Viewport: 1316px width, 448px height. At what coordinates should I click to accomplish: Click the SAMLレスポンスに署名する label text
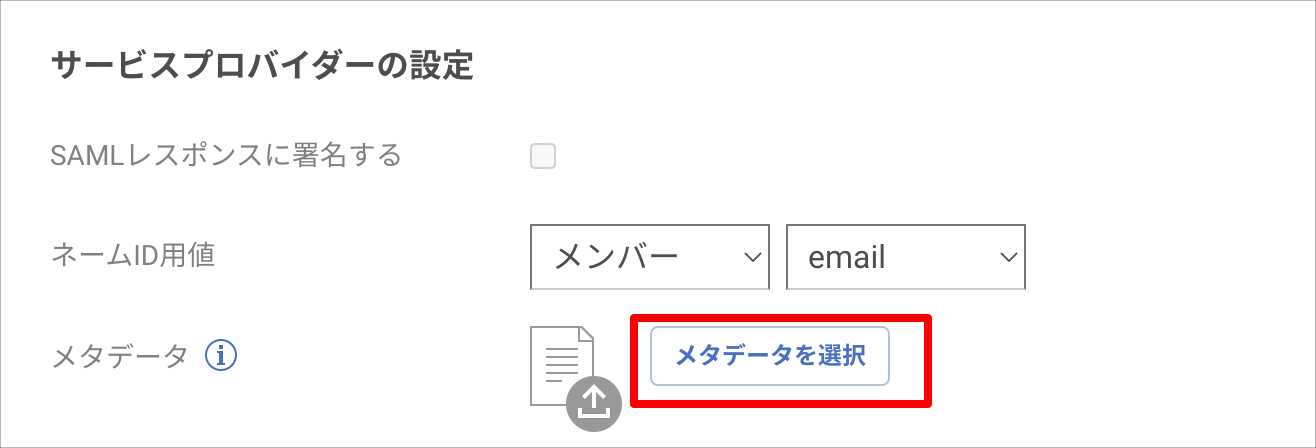[226, 155]
